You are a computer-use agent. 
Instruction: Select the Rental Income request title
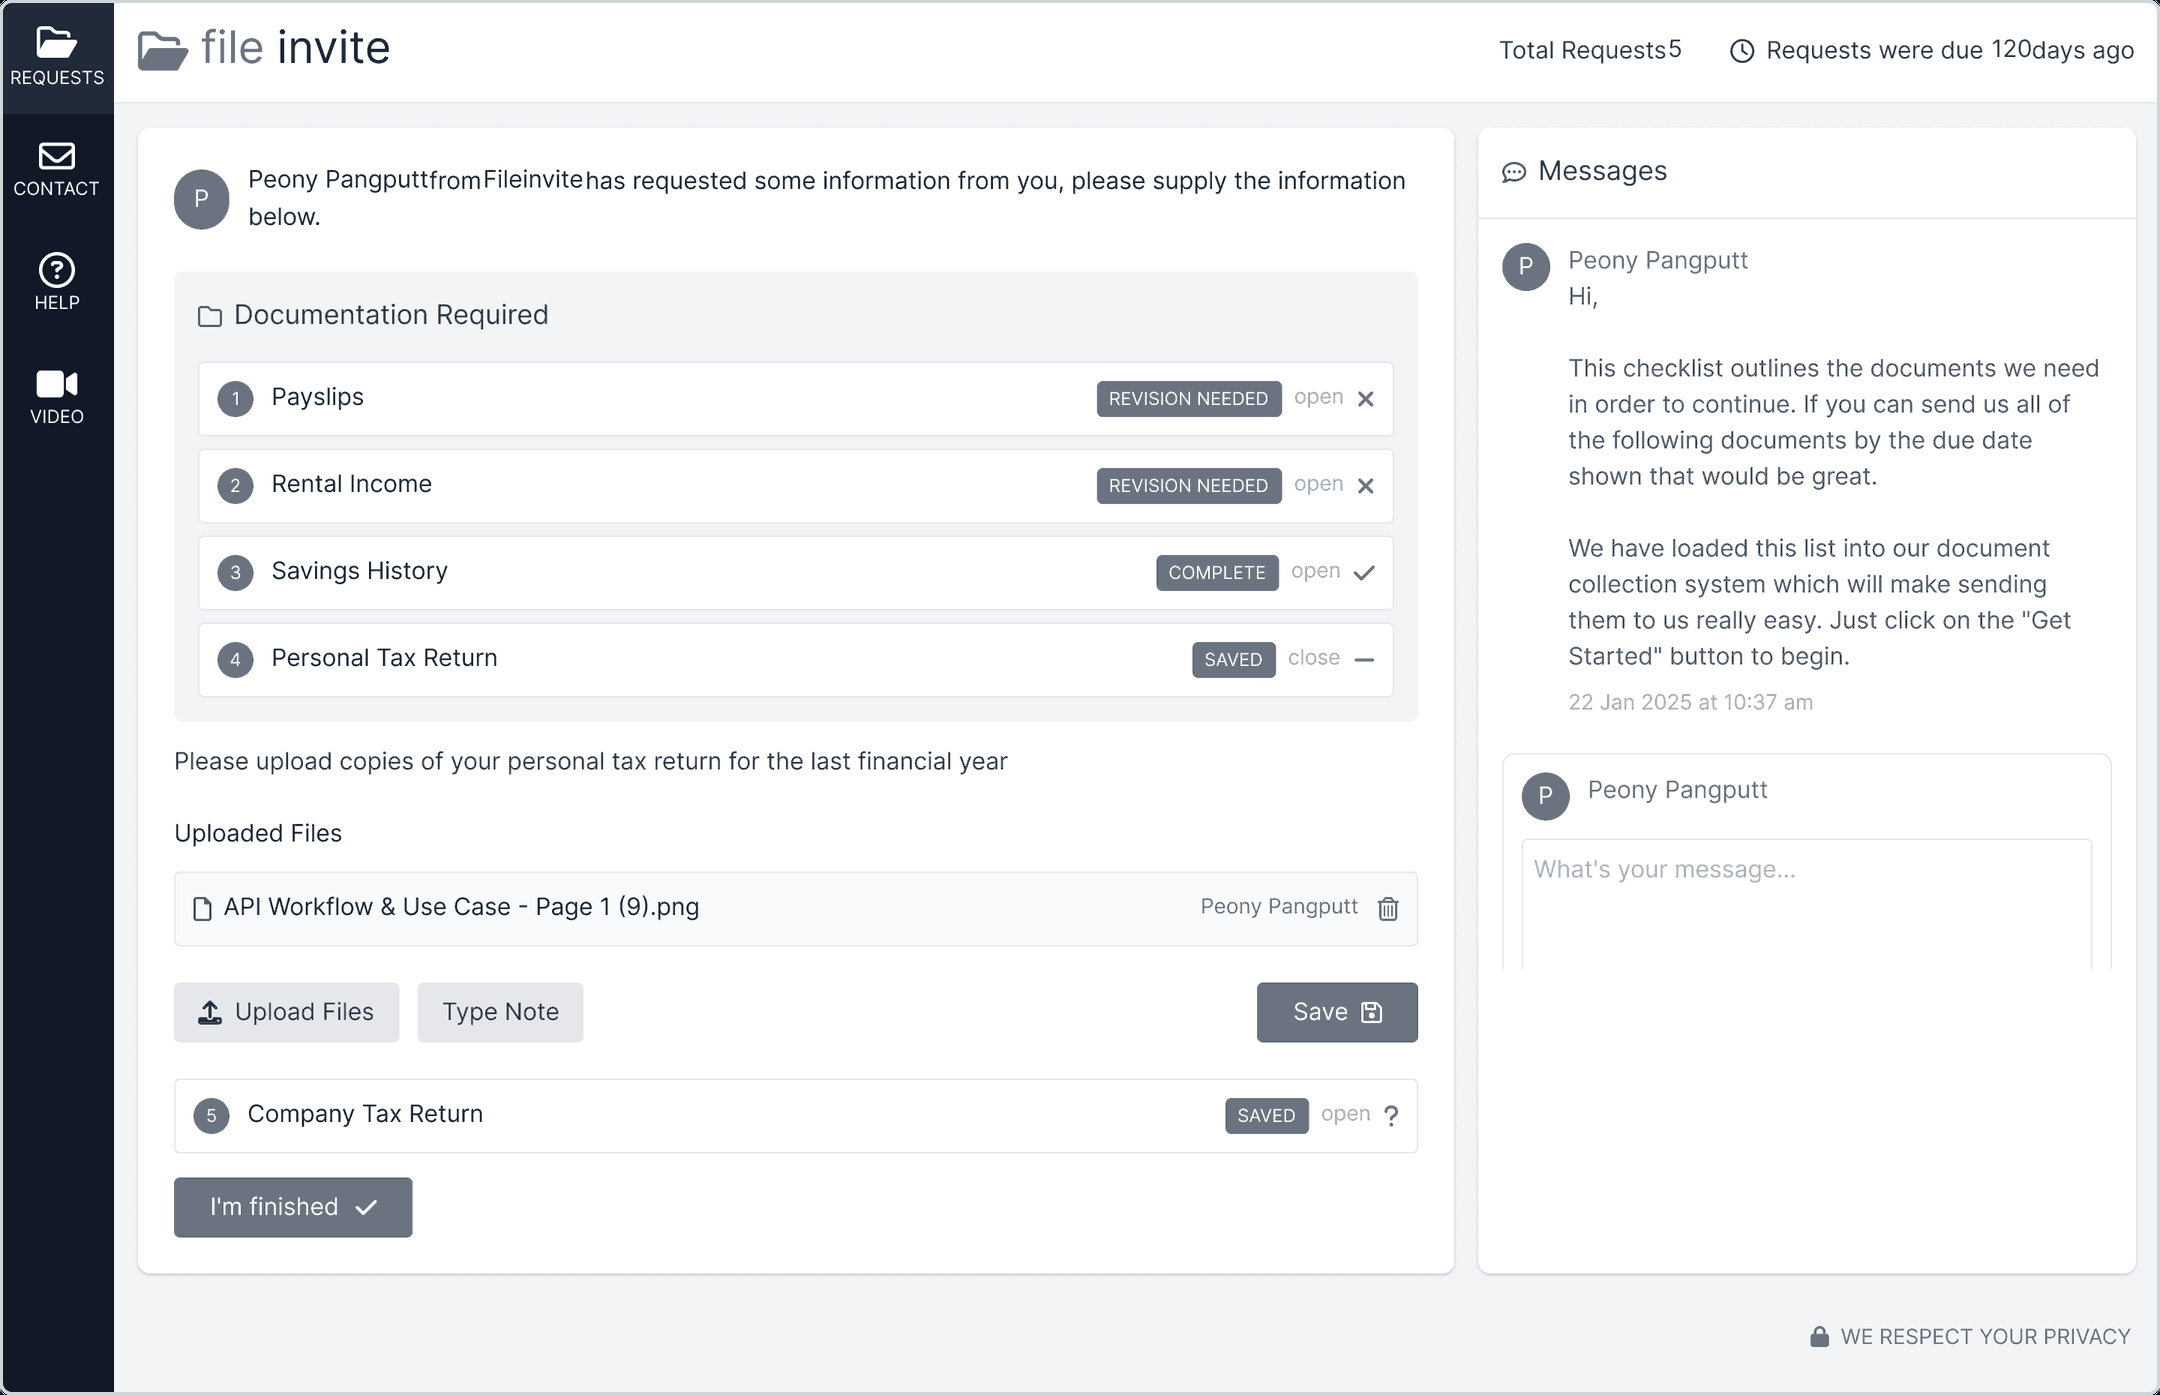[351, 484]
